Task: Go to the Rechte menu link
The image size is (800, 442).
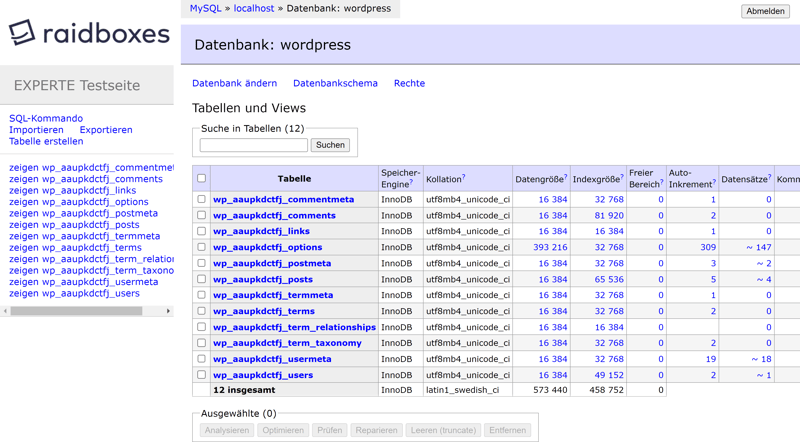Action: coord(409,83)
